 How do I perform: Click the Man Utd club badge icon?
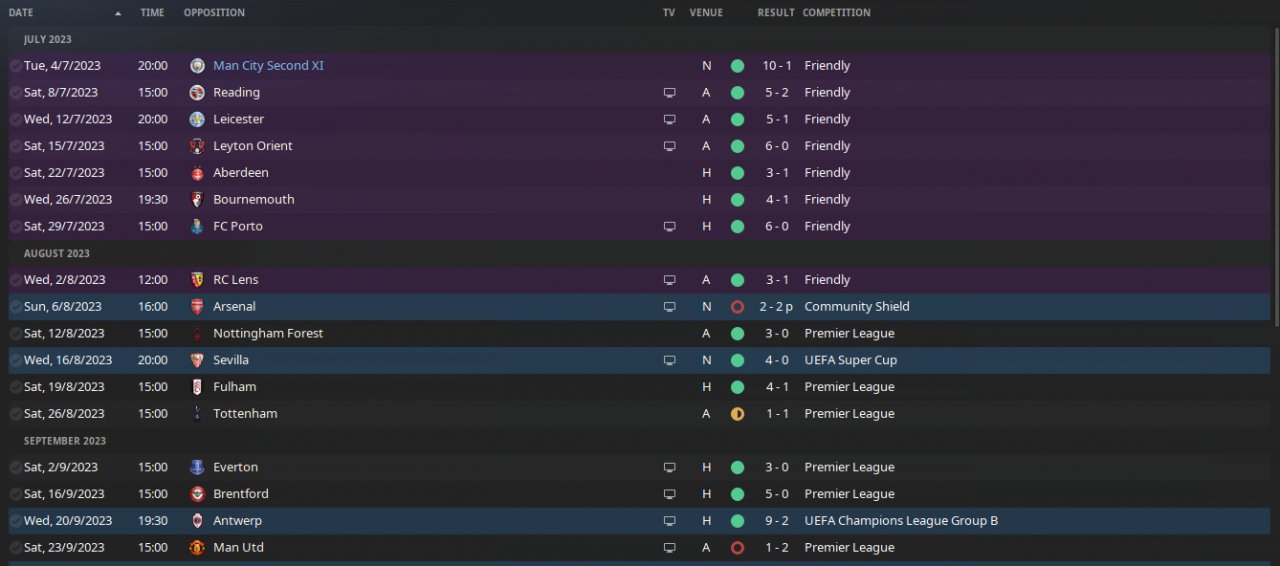click(x=197, y=548)
